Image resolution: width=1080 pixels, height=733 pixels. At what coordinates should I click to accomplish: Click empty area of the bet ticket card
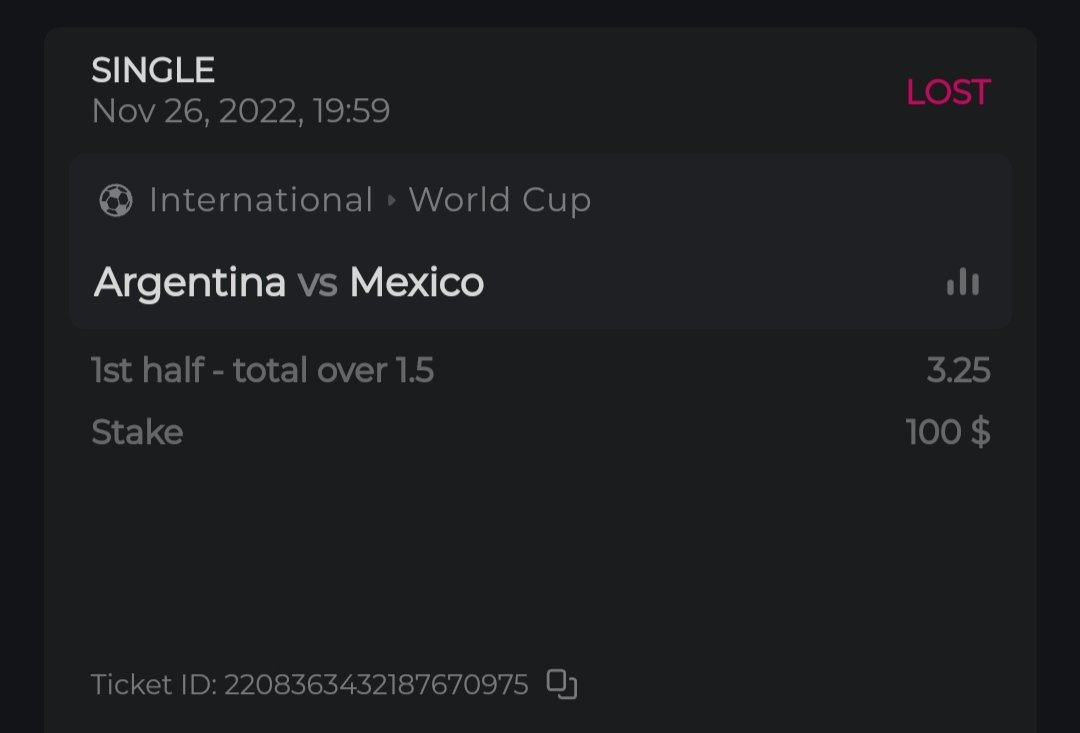(540, 560)
